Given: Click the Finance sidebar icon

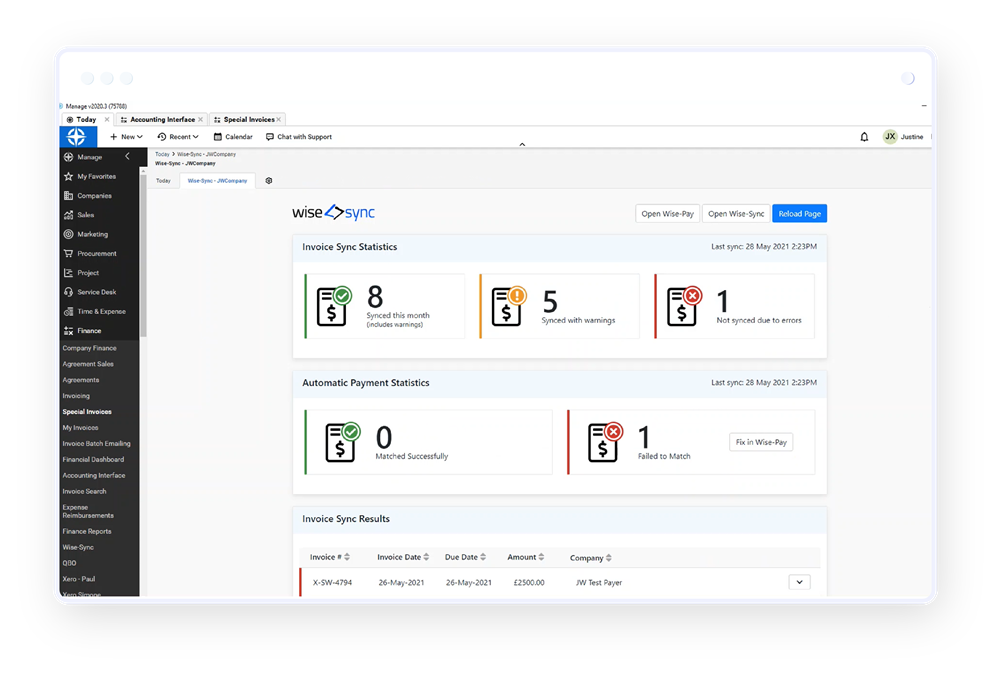Looking at the screenshot, I should pyautogui.click(x=68, y=330).
